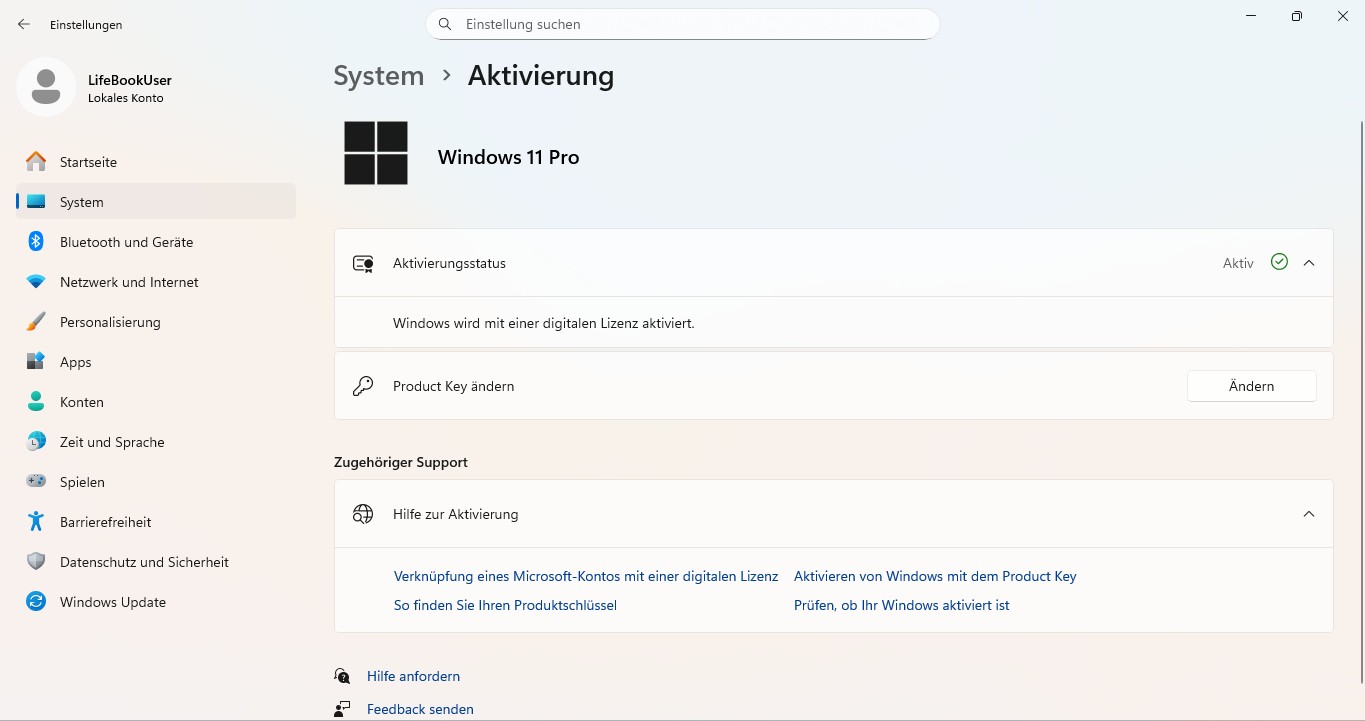Open Bluetooth und Geräte via its icon

(x=36, y=242)
